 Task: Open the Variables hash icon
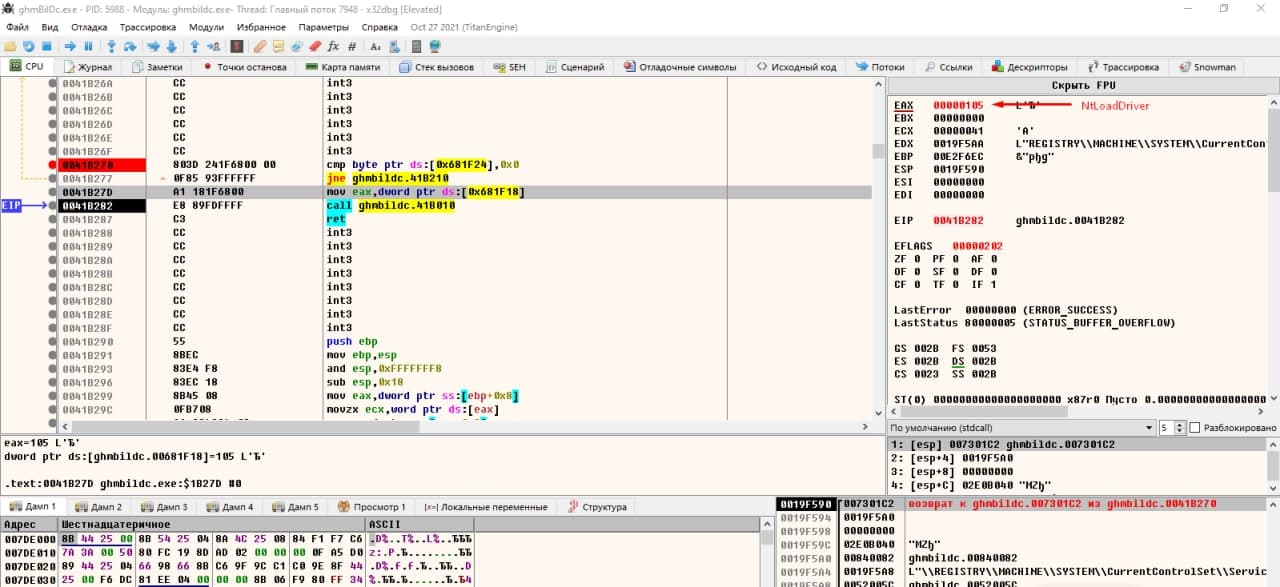[x=351, y=46]
